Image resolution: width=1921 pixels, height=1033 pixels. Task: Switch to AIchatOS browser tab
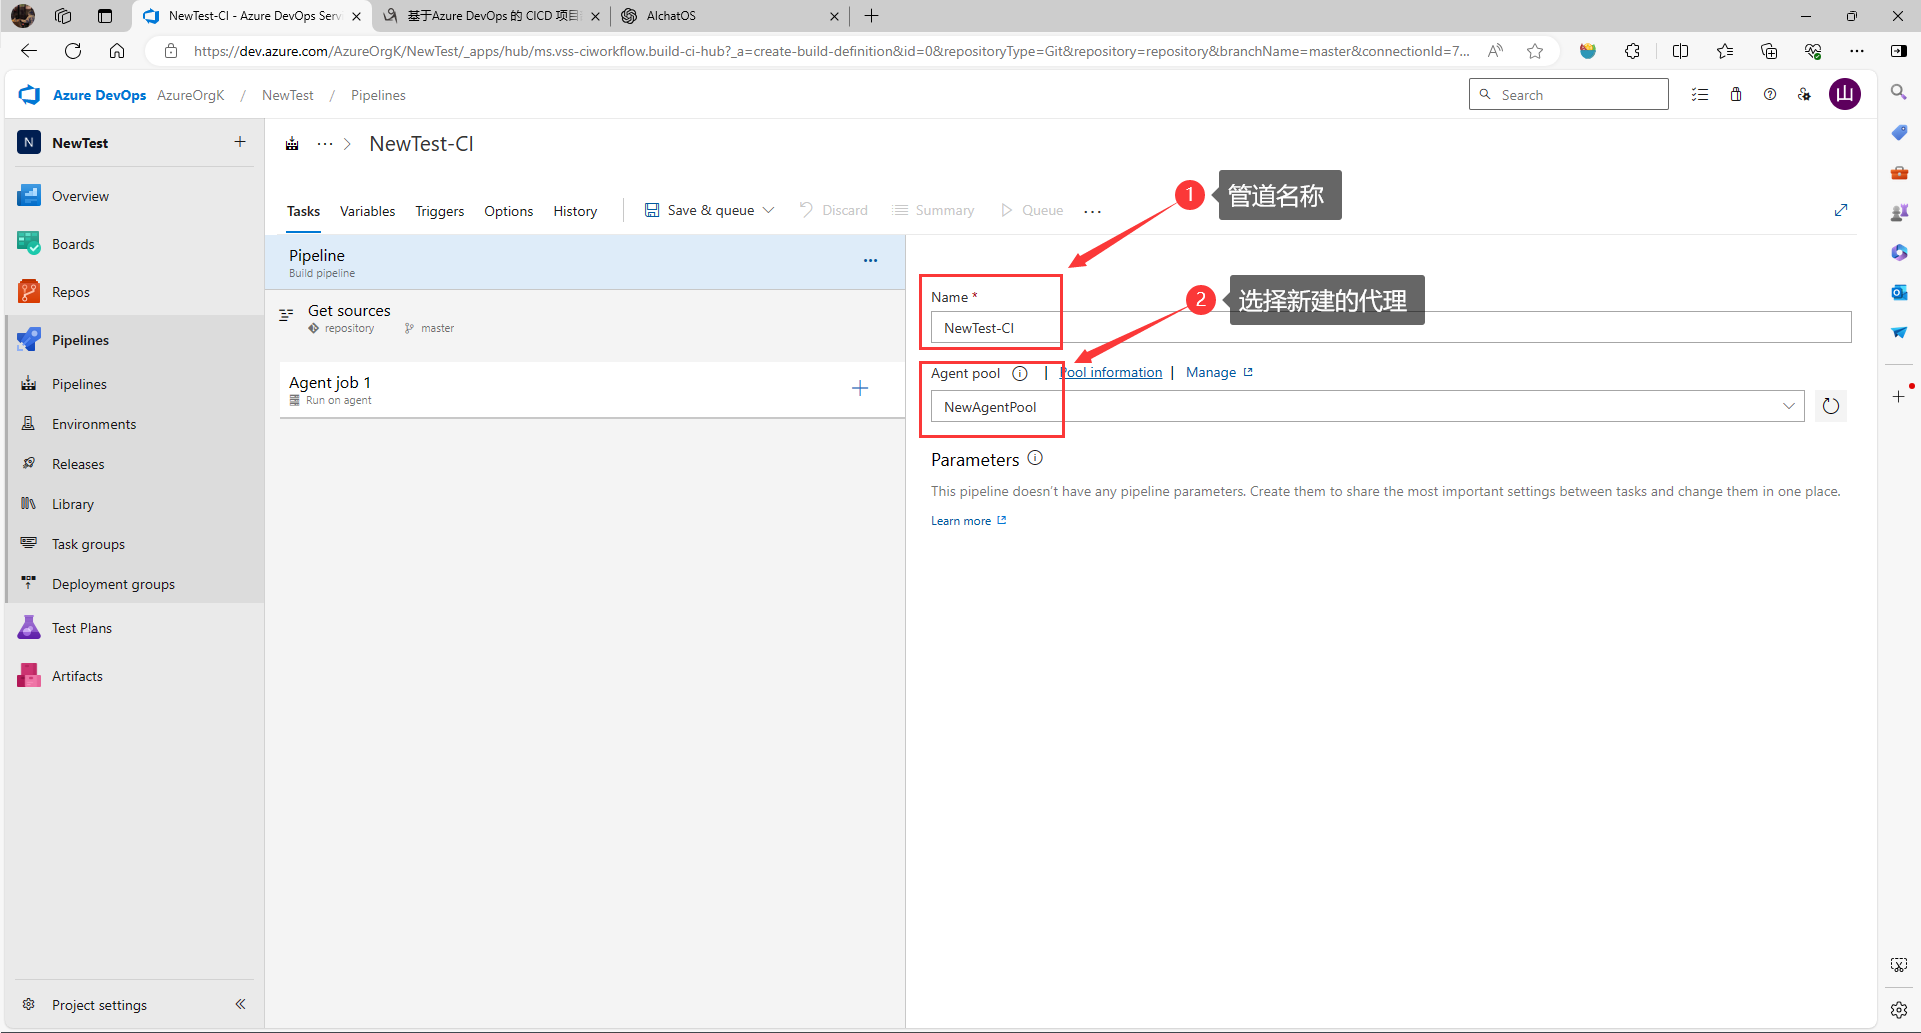pos(728,16)
